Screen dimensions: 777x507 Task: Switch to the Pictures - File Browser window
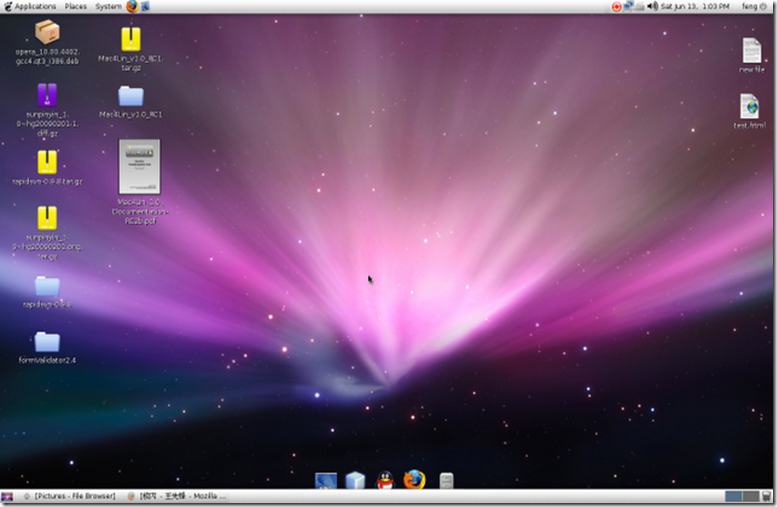tap(69, 496)
